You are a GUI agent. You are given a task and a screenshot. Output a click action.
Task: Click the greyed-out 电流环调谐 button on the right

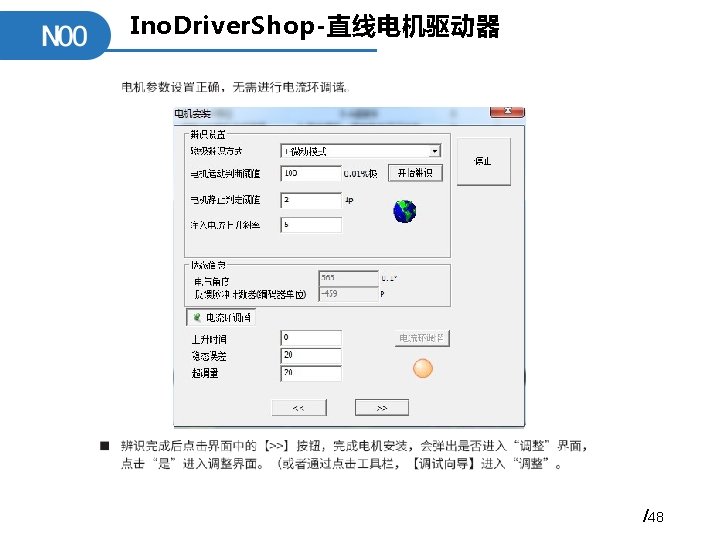tap(422, 338)
